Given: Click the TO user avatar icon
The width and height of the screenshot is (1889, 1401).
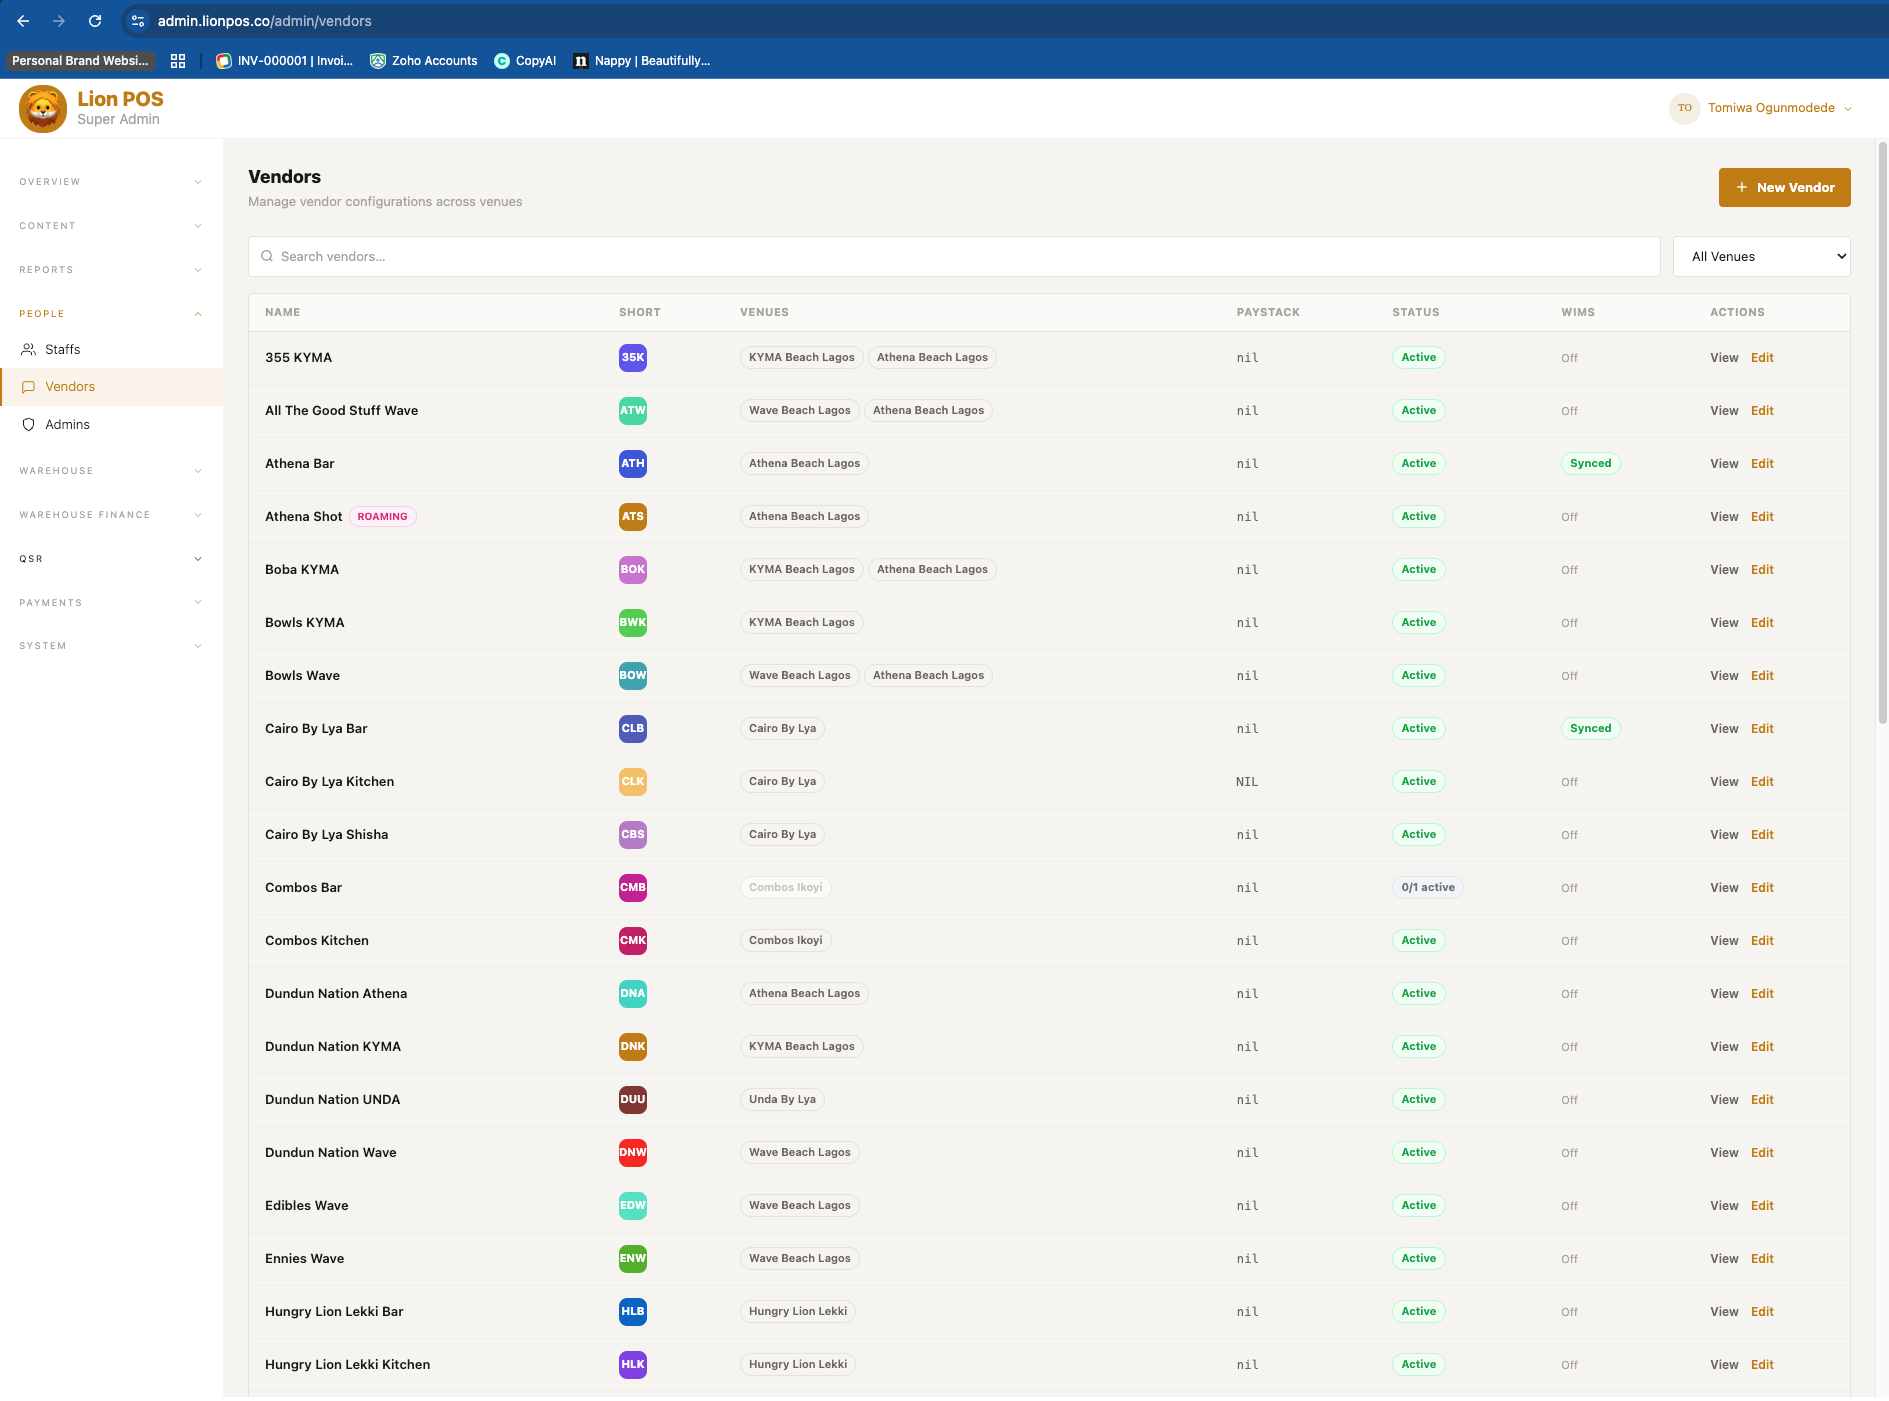Looking at the screenshot, I should (1685, 108).
